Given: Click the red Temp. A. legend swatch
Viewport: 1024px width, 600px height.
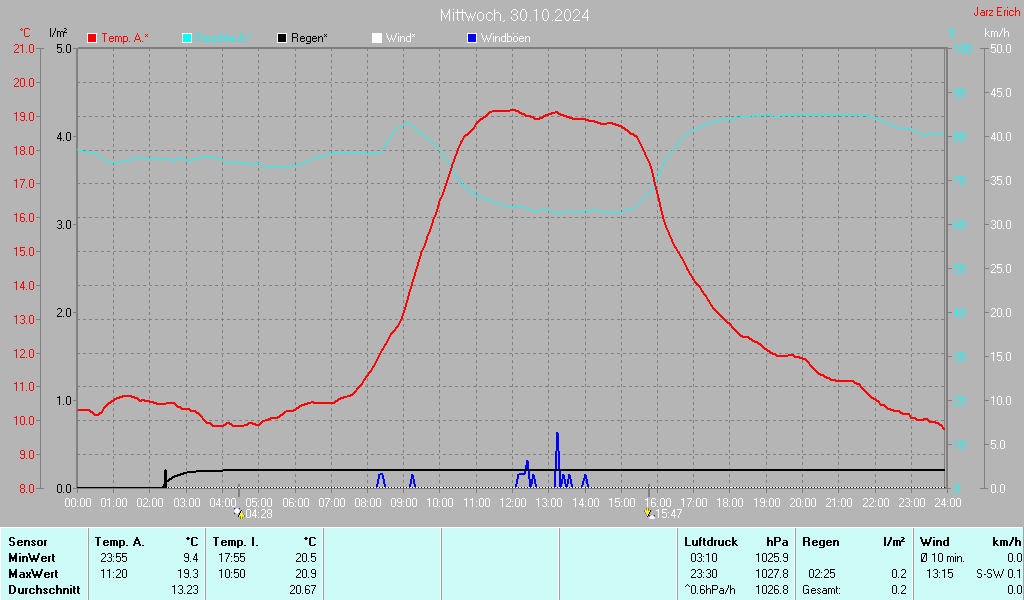Looking at the screenshot, I should click(93, 38).
